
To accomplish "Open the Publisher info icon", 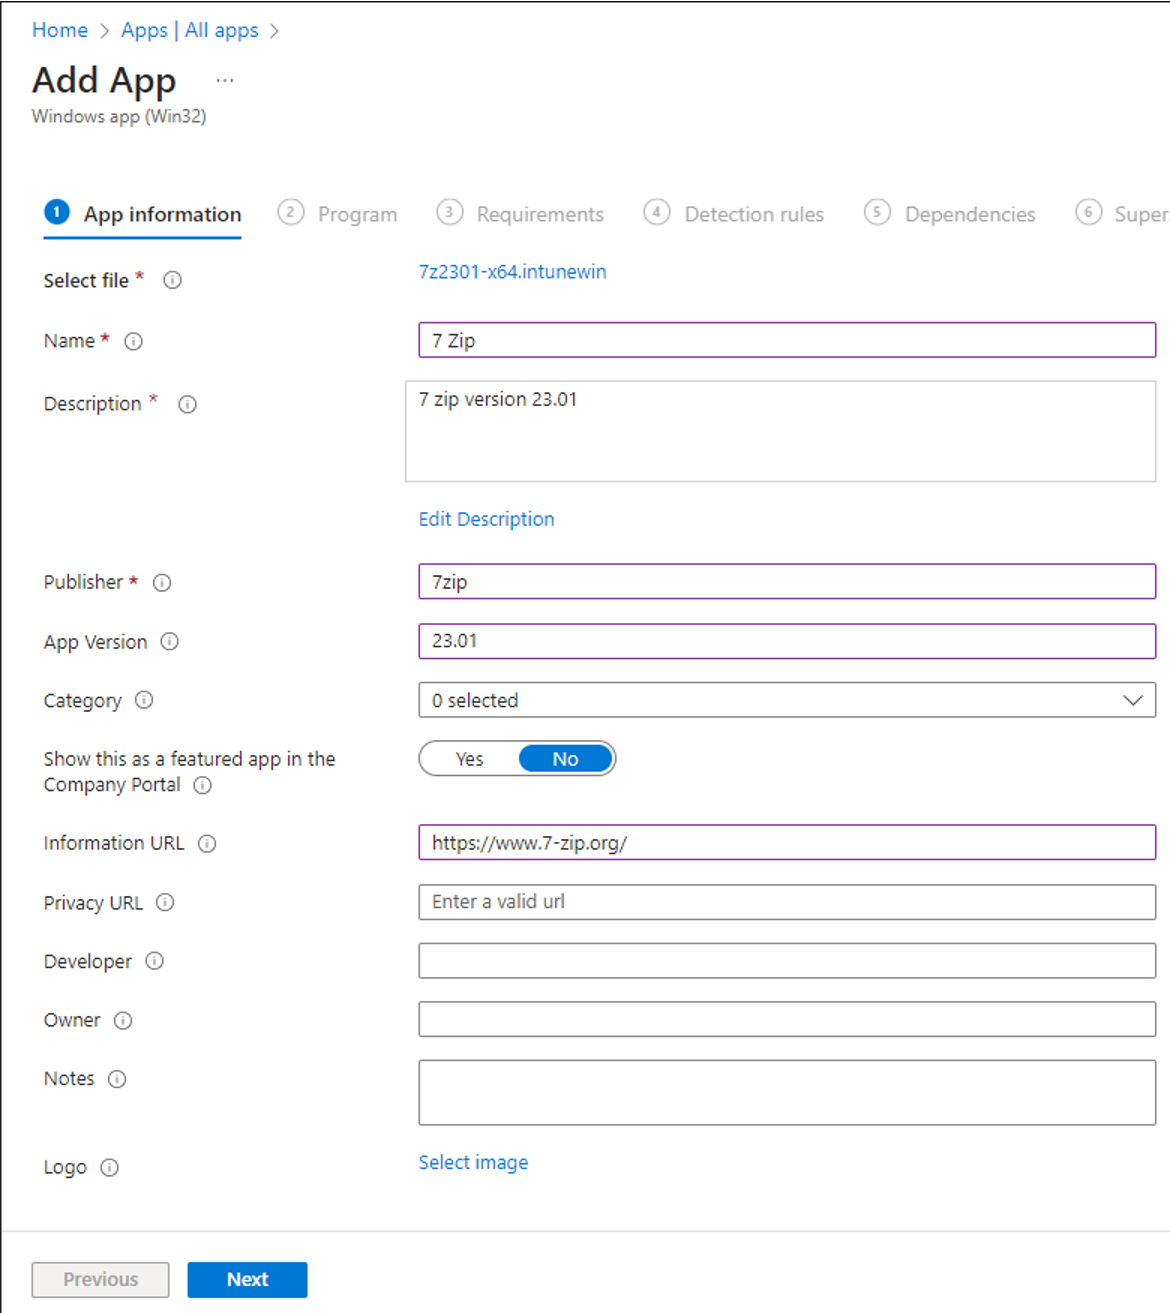I will point(162,582).
